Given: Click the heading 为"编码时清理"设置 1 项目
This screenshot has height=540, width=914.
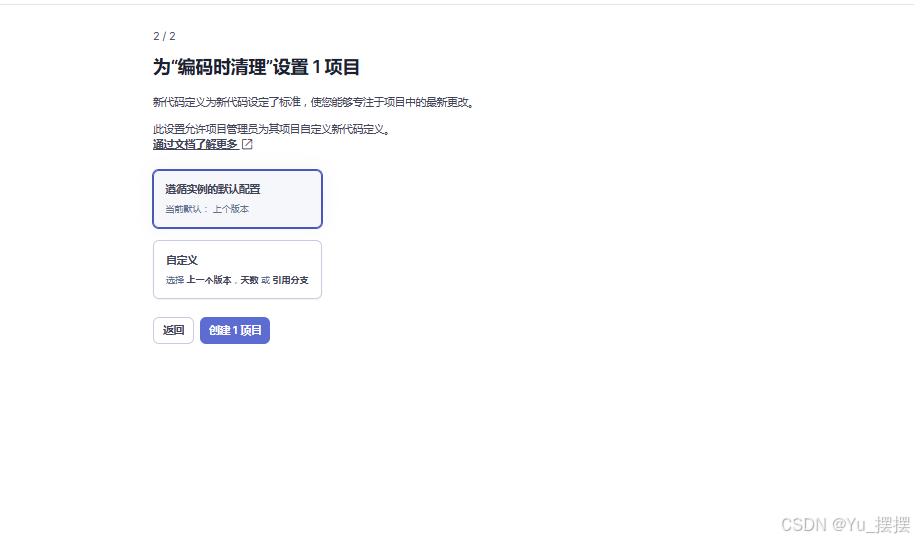Looking at the screenshot, I should [x=256, y=67].
